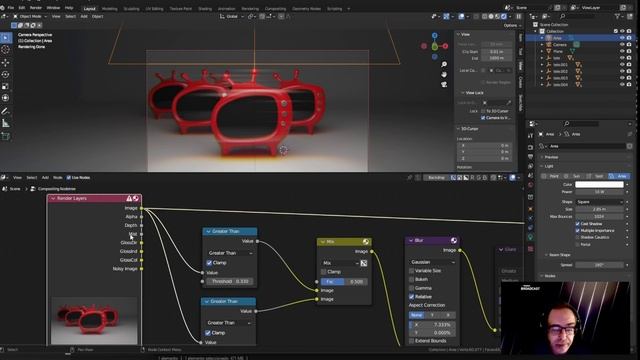Enable Shadow Caustics checkbox
640x360 pixels.
tap(578, 237)
